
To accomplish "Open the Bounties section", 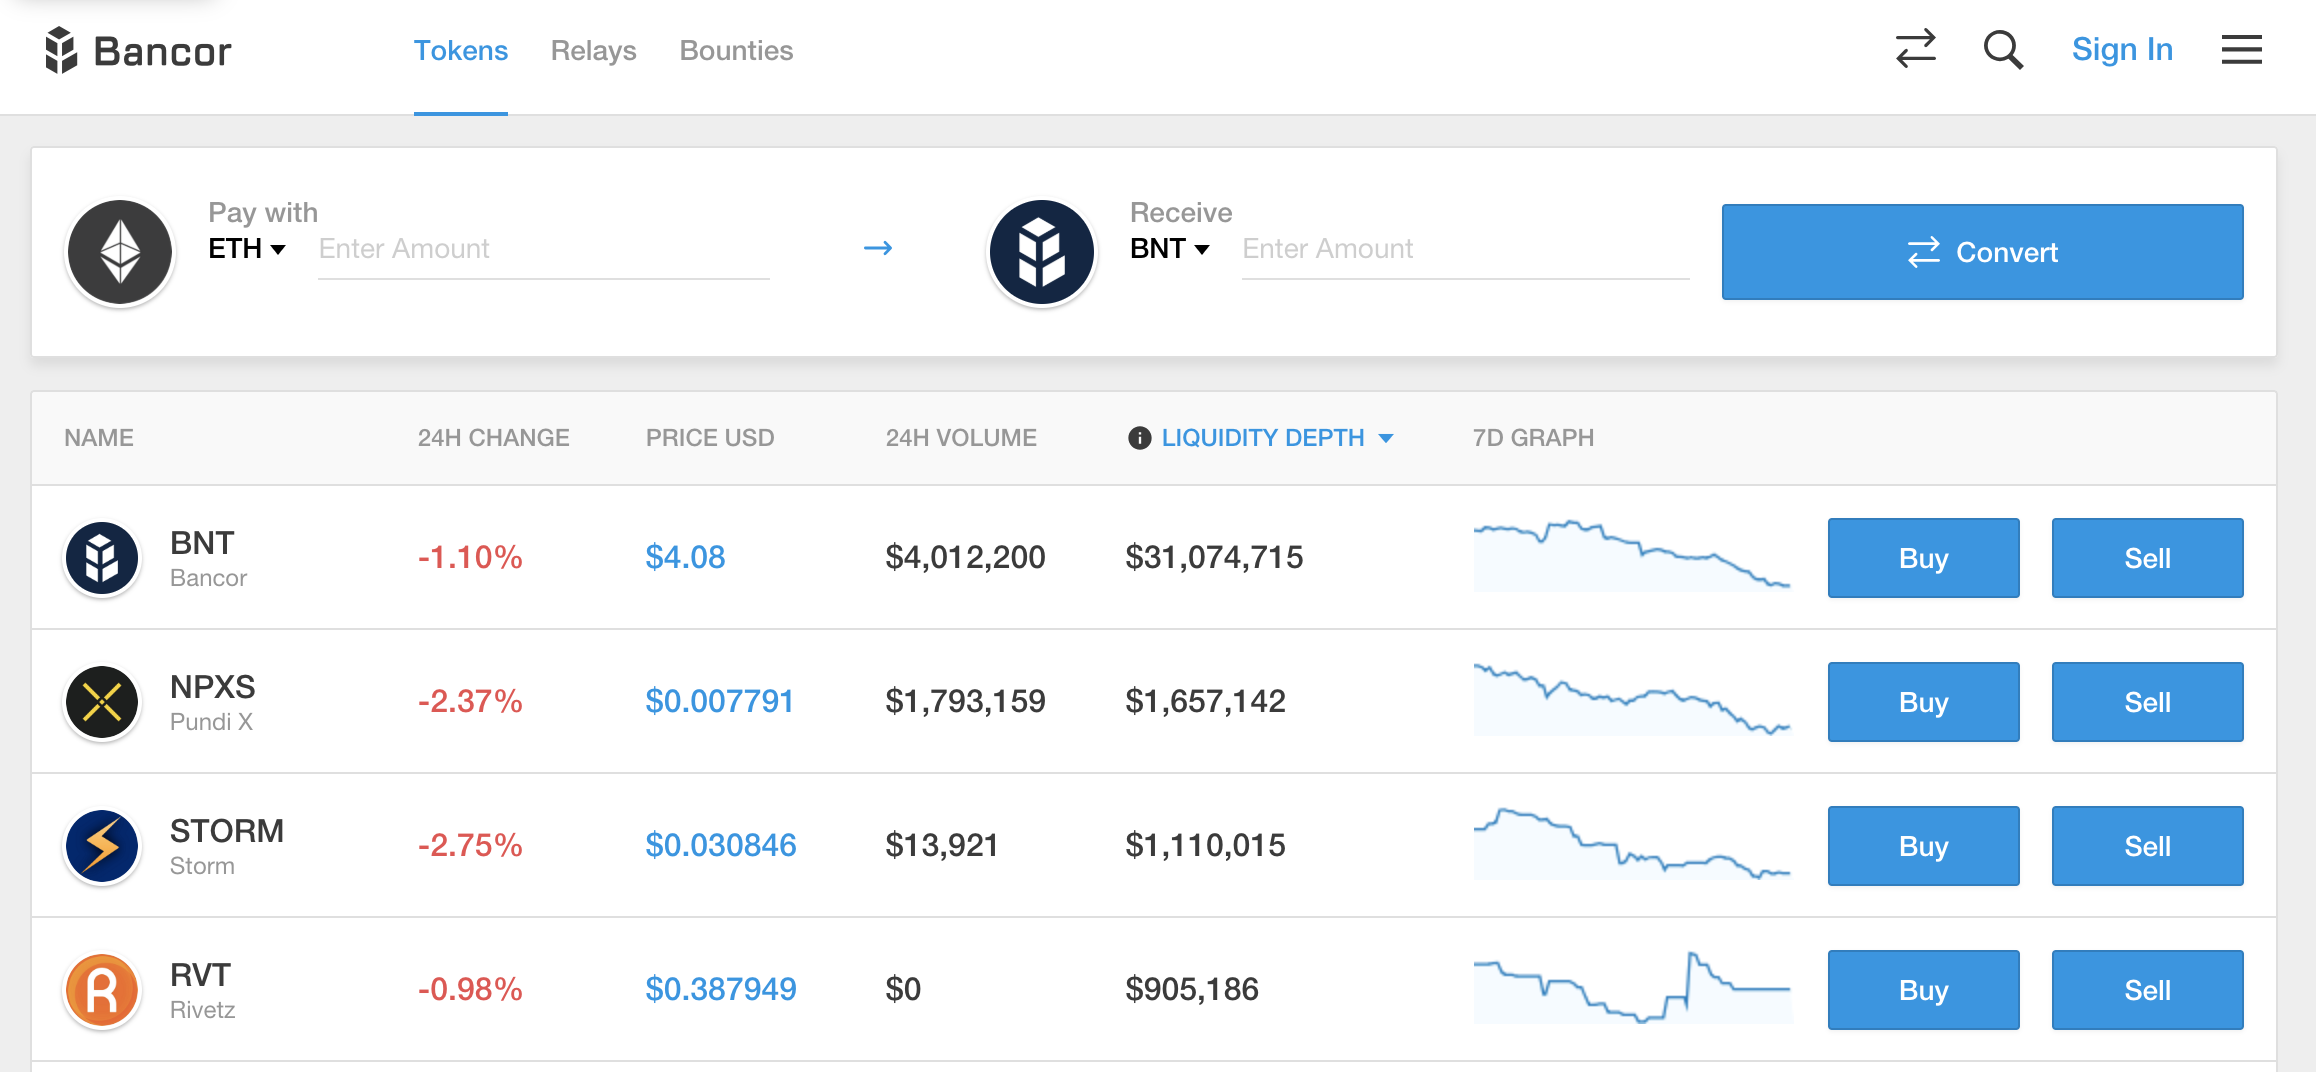I will pos(736,50).
